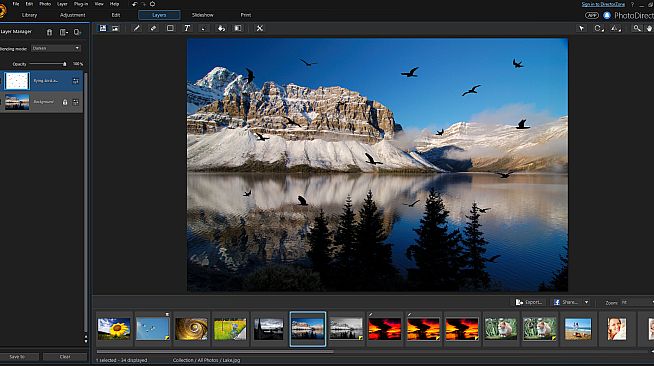The height and width of the screenshot is (366, 654).
Task: Select the blue sky birds thumbnail
Action: pyautogui.click(x=153, y=328)
